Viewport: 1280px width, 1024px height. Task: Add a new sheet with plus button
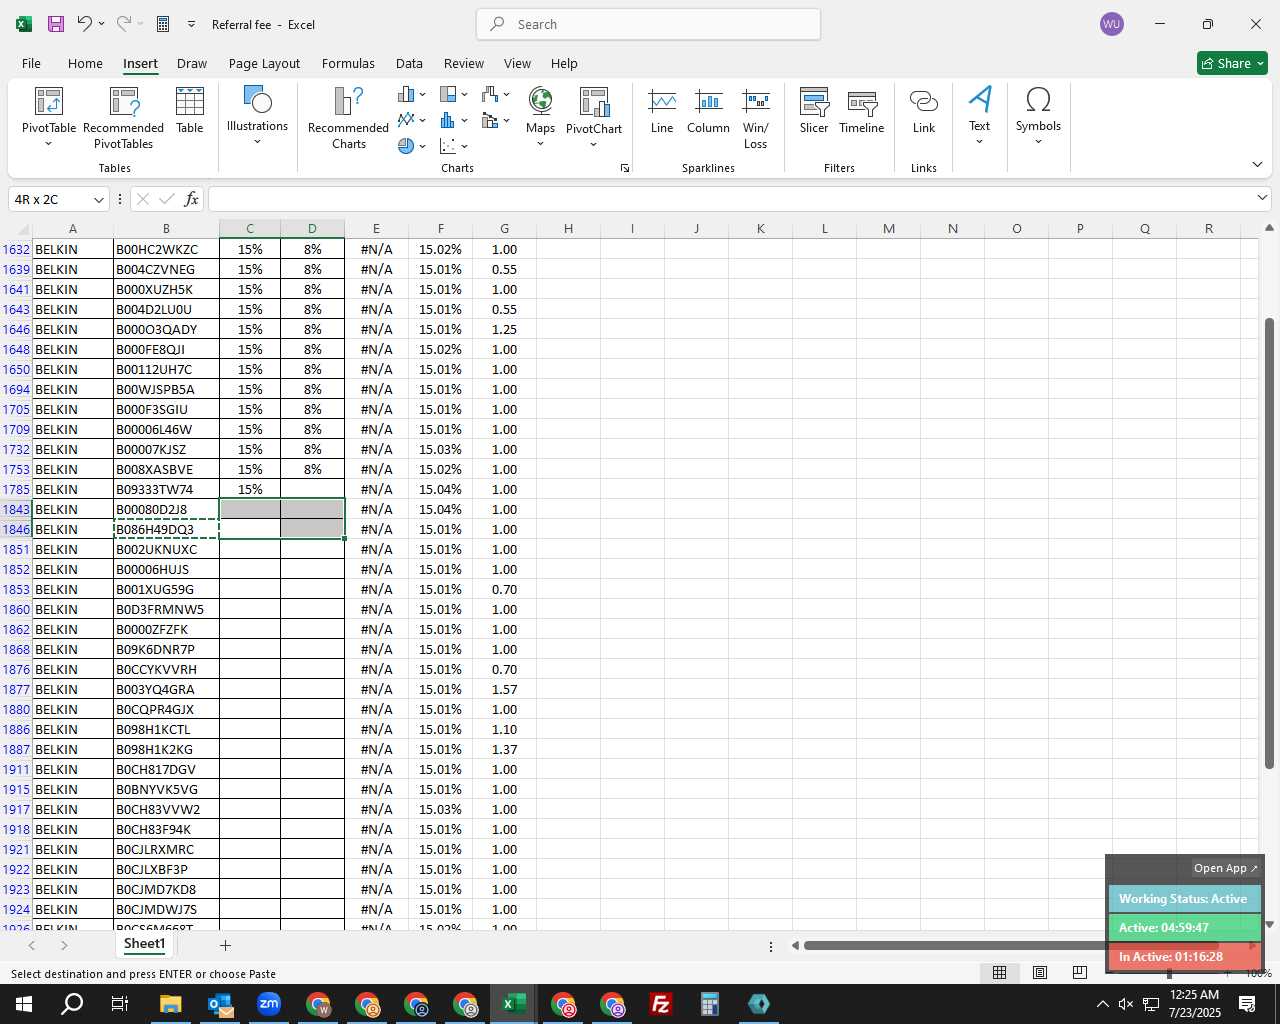pos(225,945)
